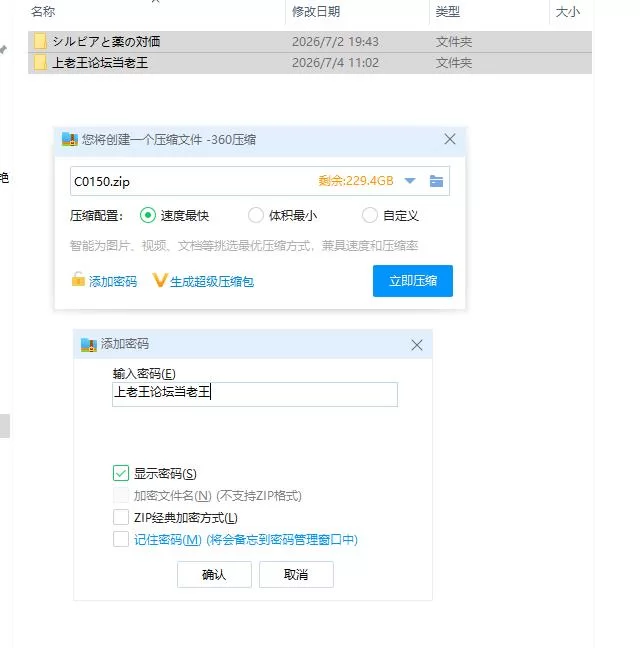Select the 速度最快 compression option
The width and height of the screenshot is (640, 648).
(148, 215)
